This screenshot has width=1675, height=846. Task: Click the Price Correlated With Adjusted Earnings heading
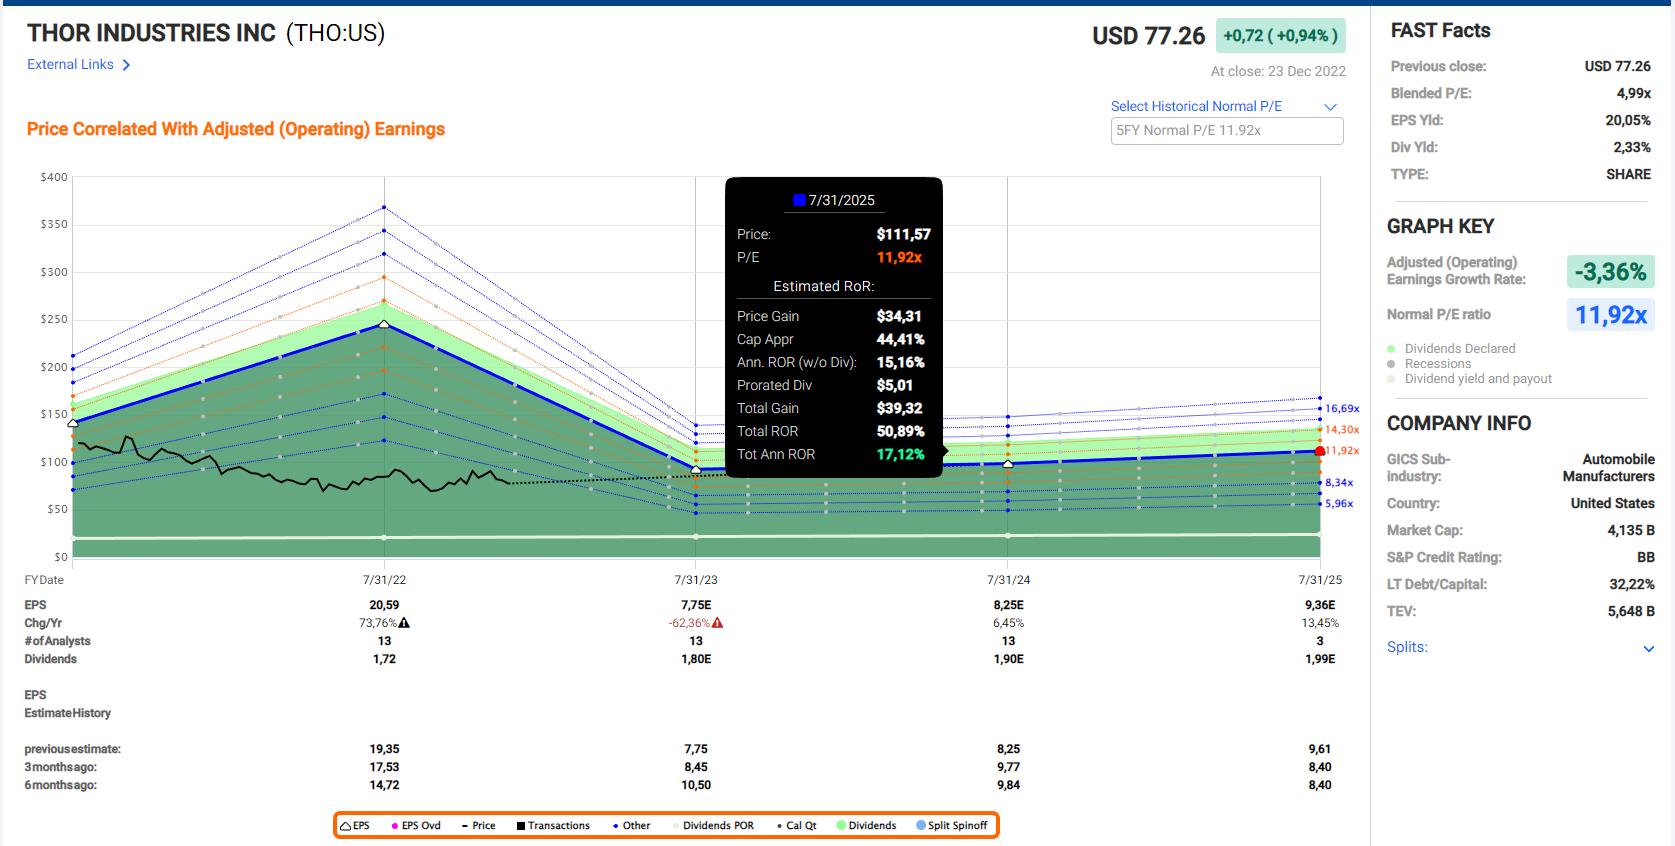(236, 129)
